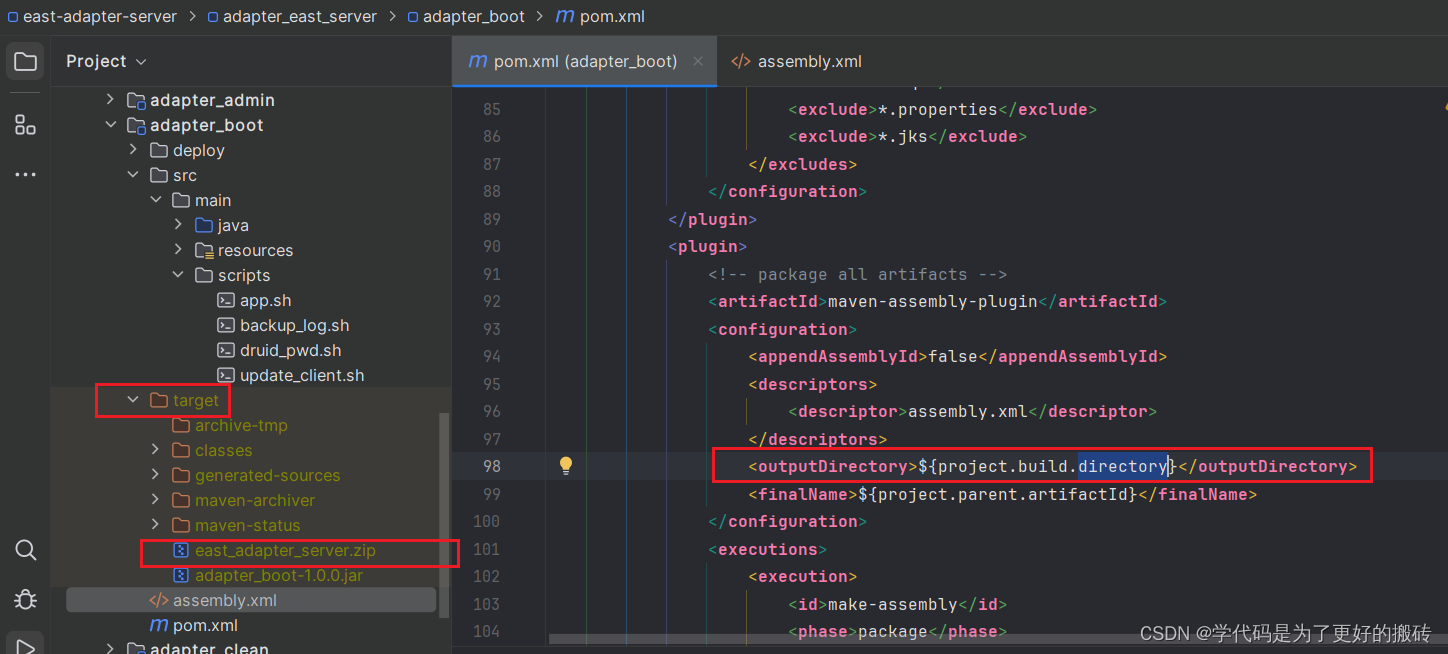The image size is (1448, 654).
Task: Collapse the adapter_boot module
Action: [111, 124]
